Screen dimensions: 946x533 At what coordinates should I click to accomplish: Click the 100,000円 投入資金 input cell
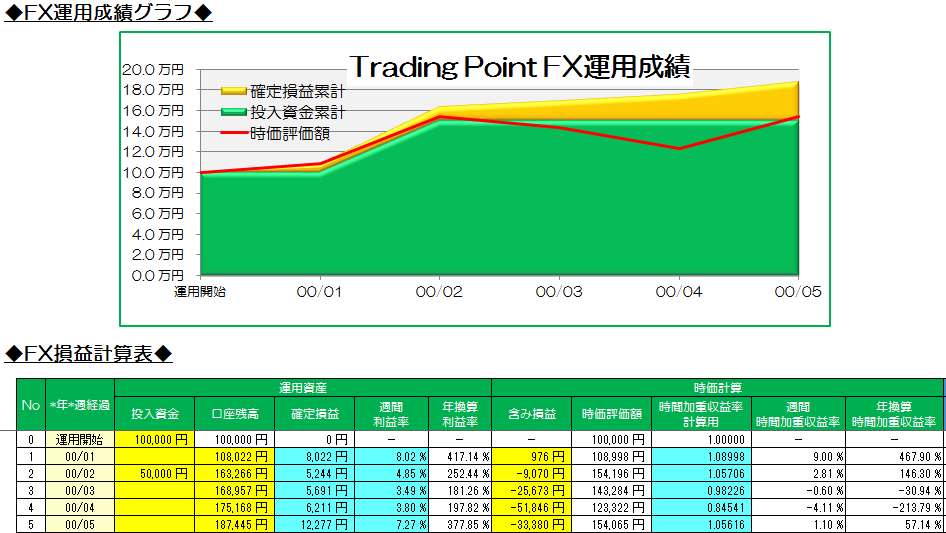point(154,439)
